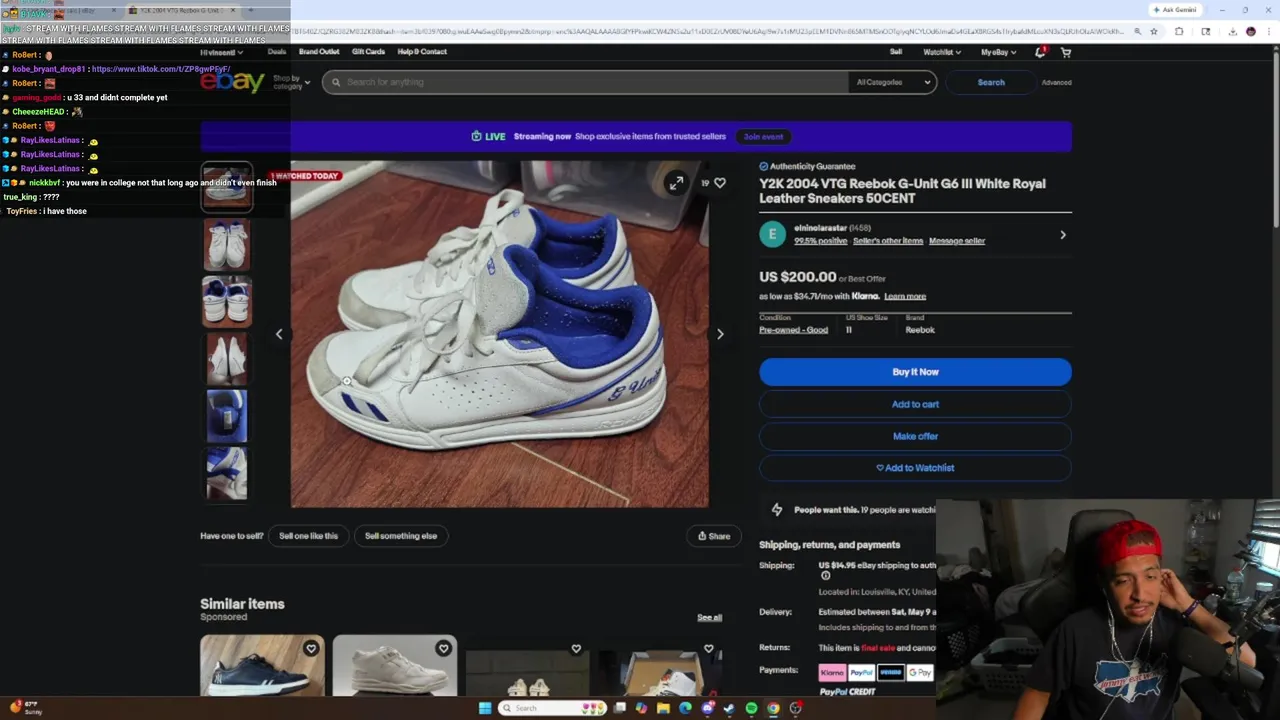Open Klarna Learn more link
This screenshot has height=720, width=1280.
click(x=905, y=296)
